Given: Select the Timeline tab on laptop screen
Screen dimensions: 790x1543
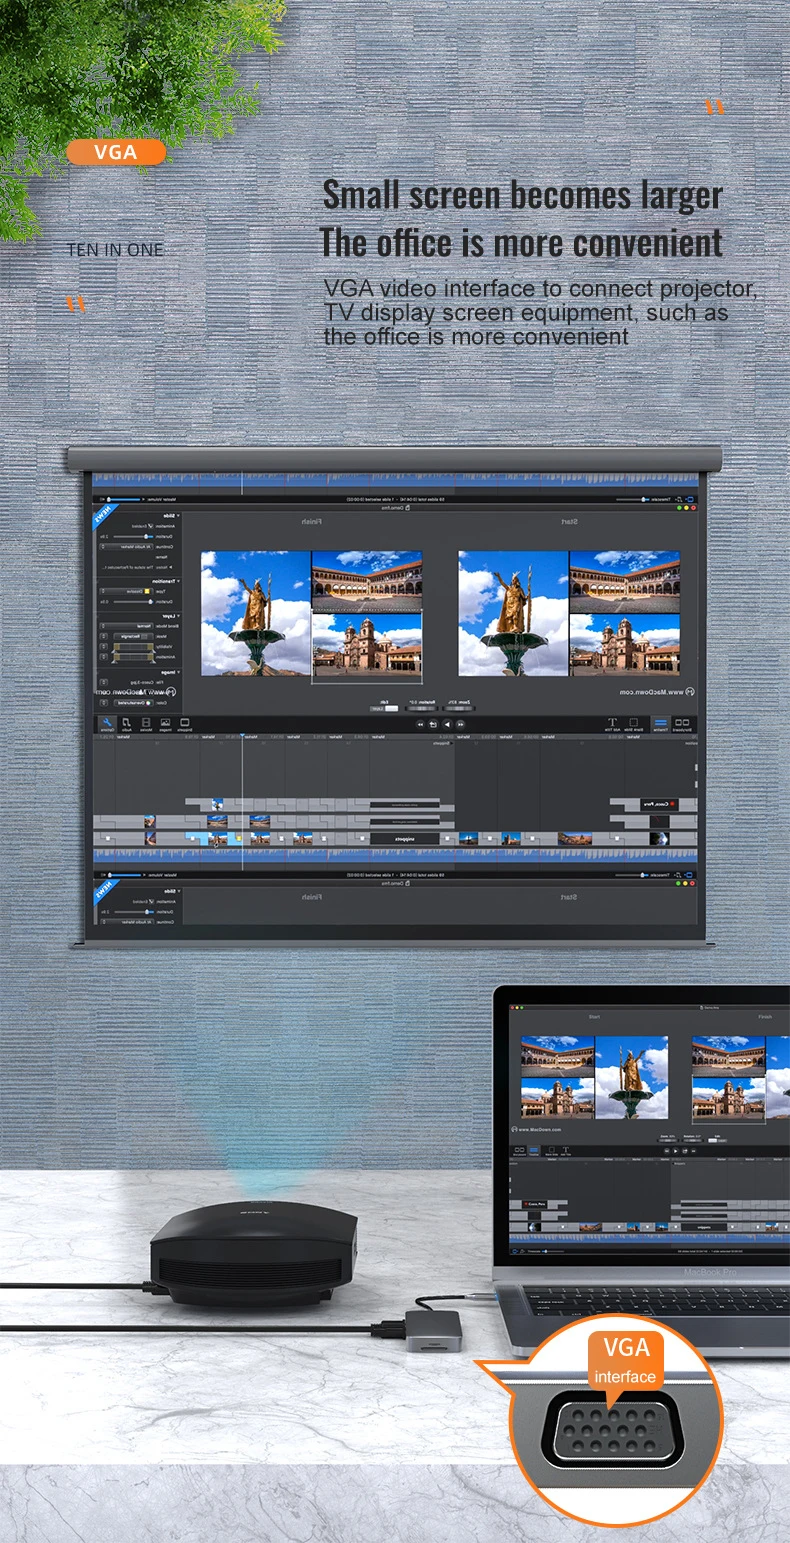Looking at the screenshot, I should [533, 1151].
